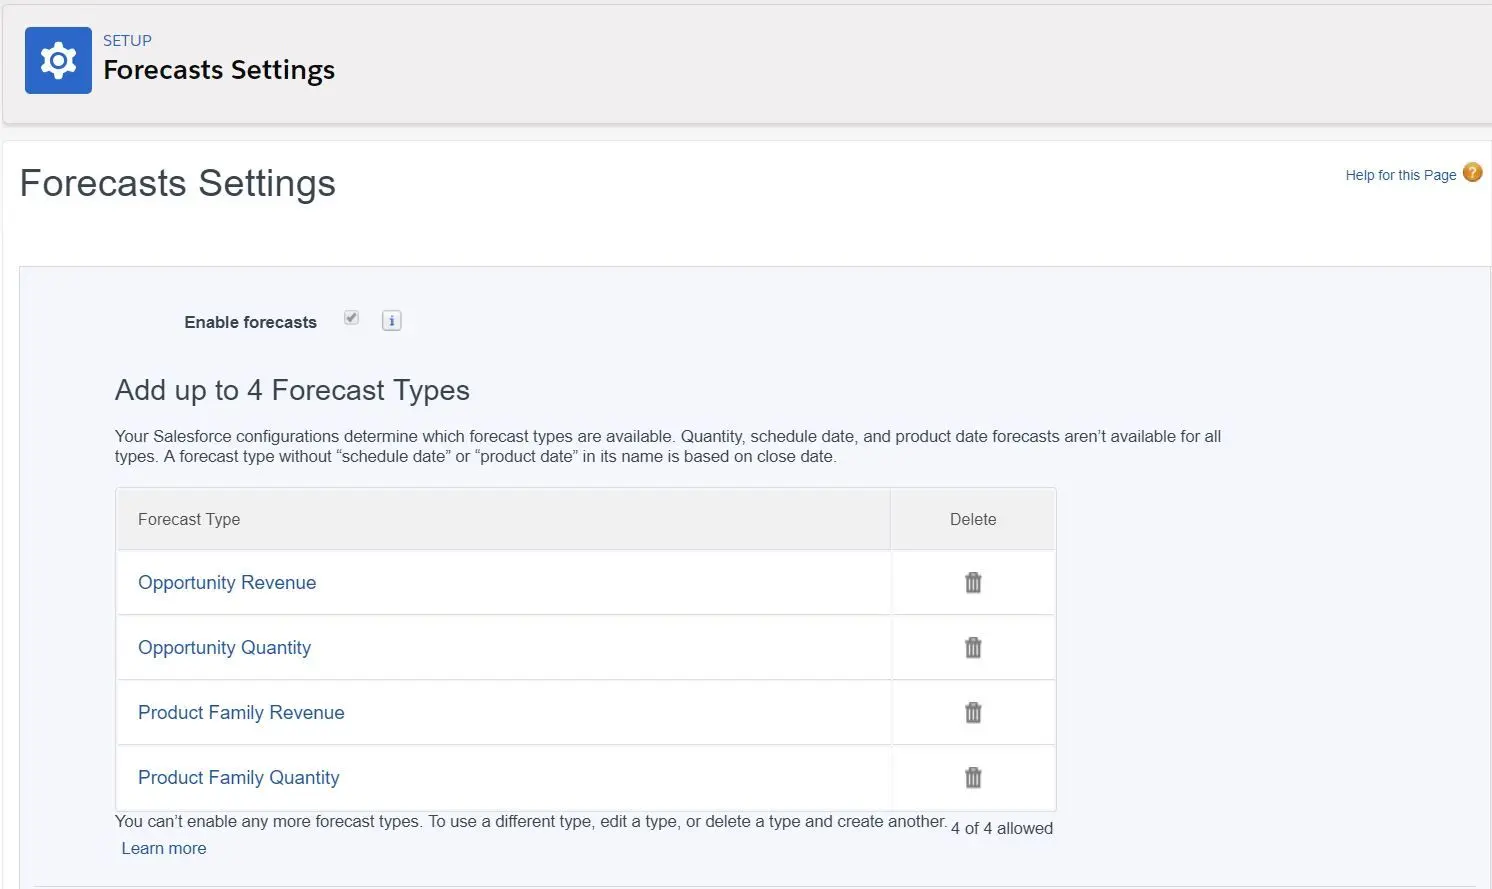Click the Delete column header
This screenshot has width=1492, height=889.
click(x=973, y=519)
